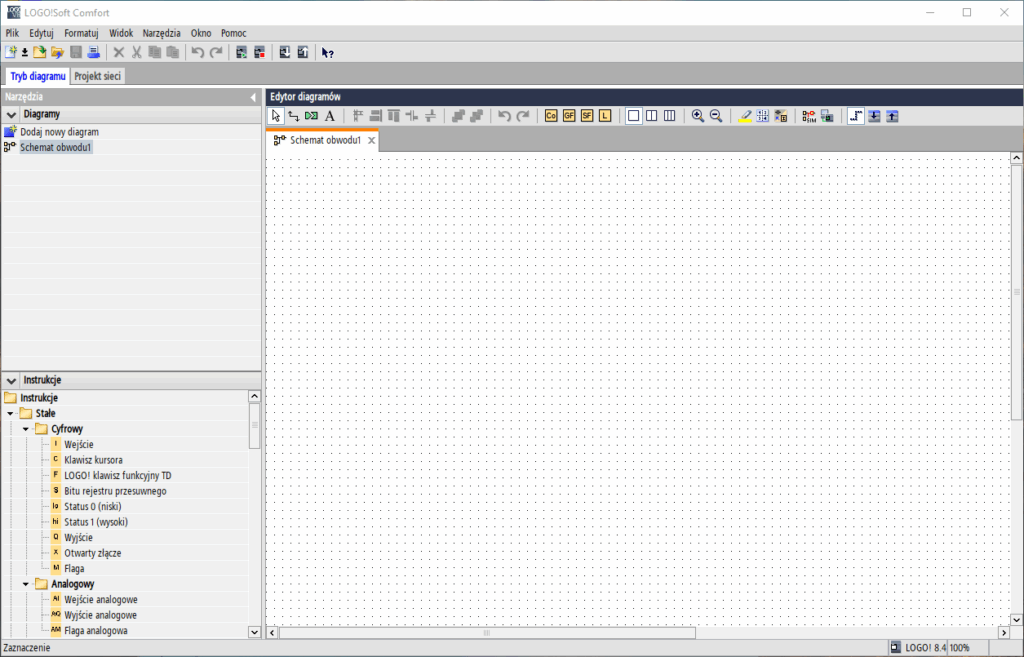Click the printer icon in the main toolbar
Viewport: 1024px width, 657px height.
click(x=94, y=52)
